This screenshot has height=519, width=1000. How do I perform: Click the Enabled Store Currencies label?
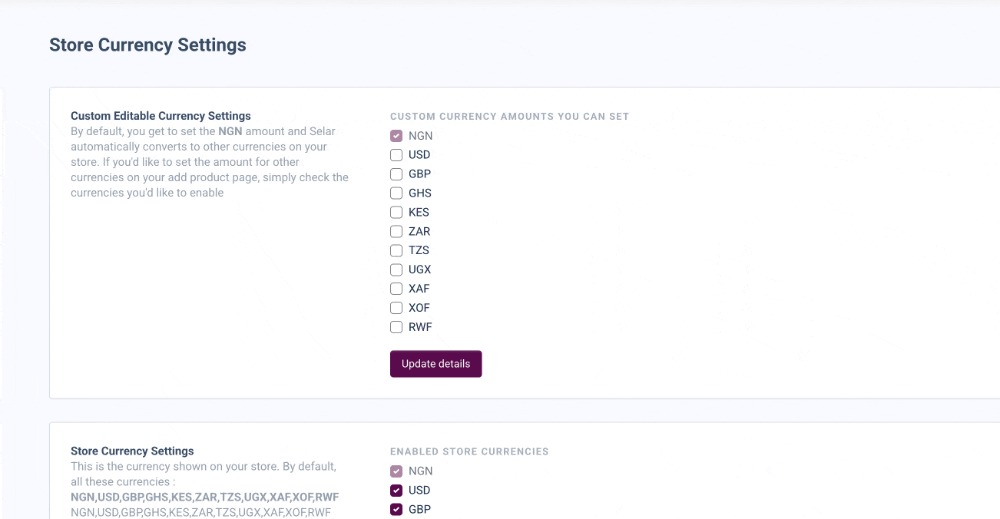(469, 451)
